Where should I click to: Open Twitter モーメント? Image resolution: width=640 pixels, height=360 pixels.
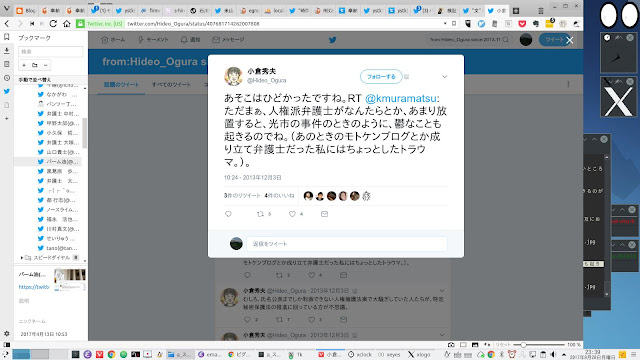coord(153,40)
